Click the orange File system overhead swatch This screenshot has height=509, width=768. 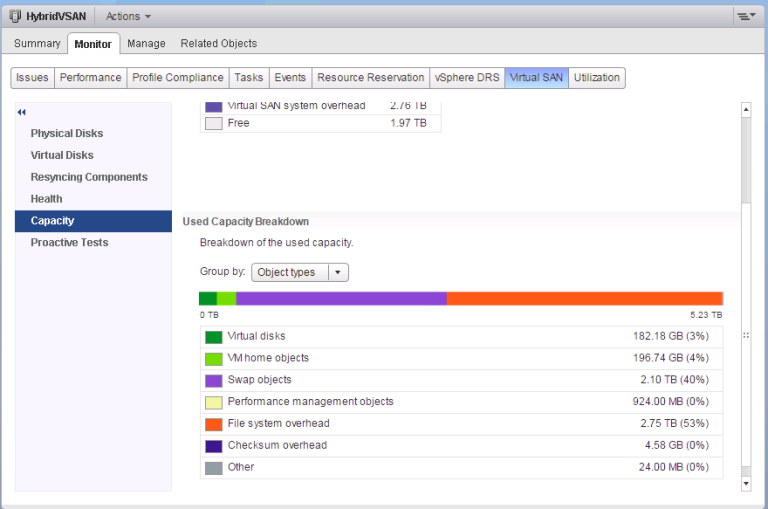[x=213, y=424]
